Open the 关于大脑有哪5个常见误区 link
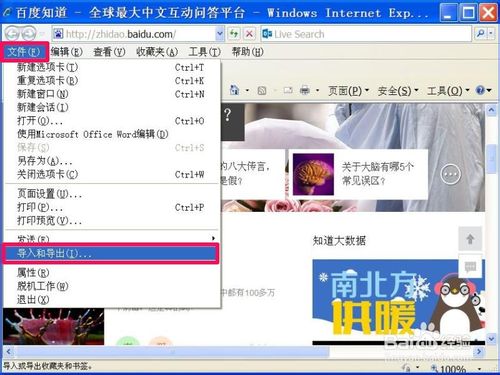The height and width of the screenshot is (375, 500). (x=377, y=174)
